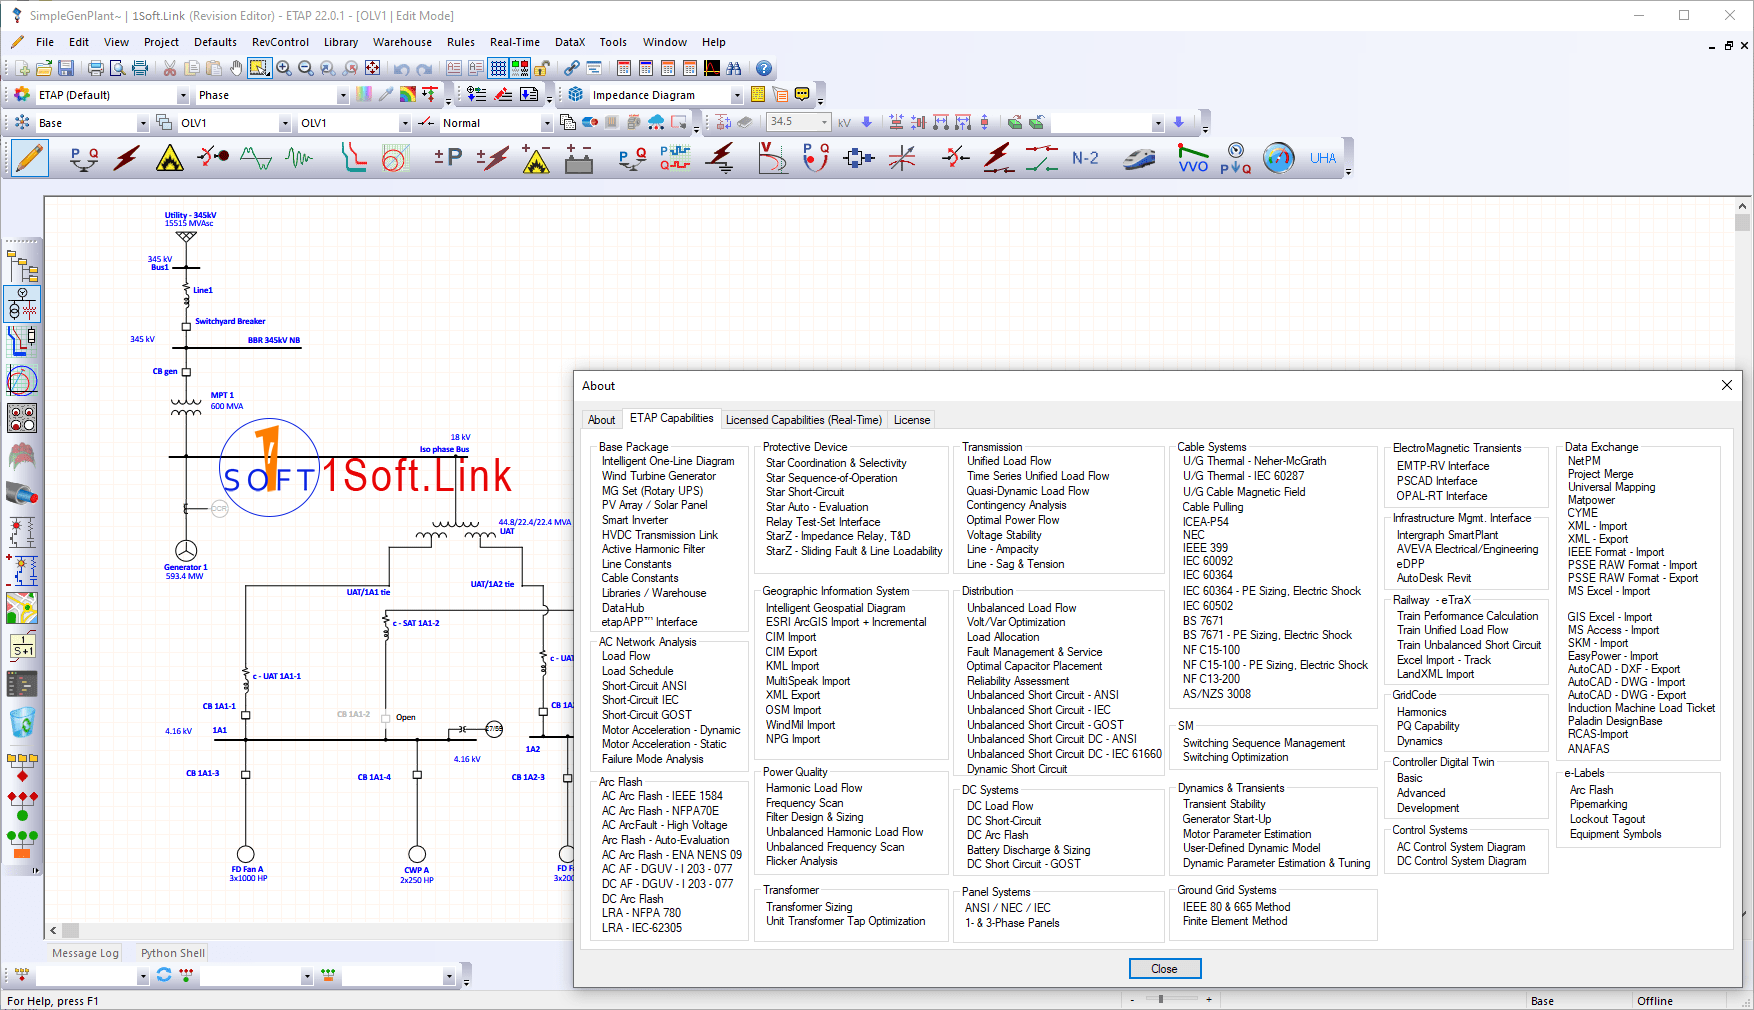Open the transfer function S+1 sidebar icon
The image size is (1754, 1010).
tap(22, 646)
